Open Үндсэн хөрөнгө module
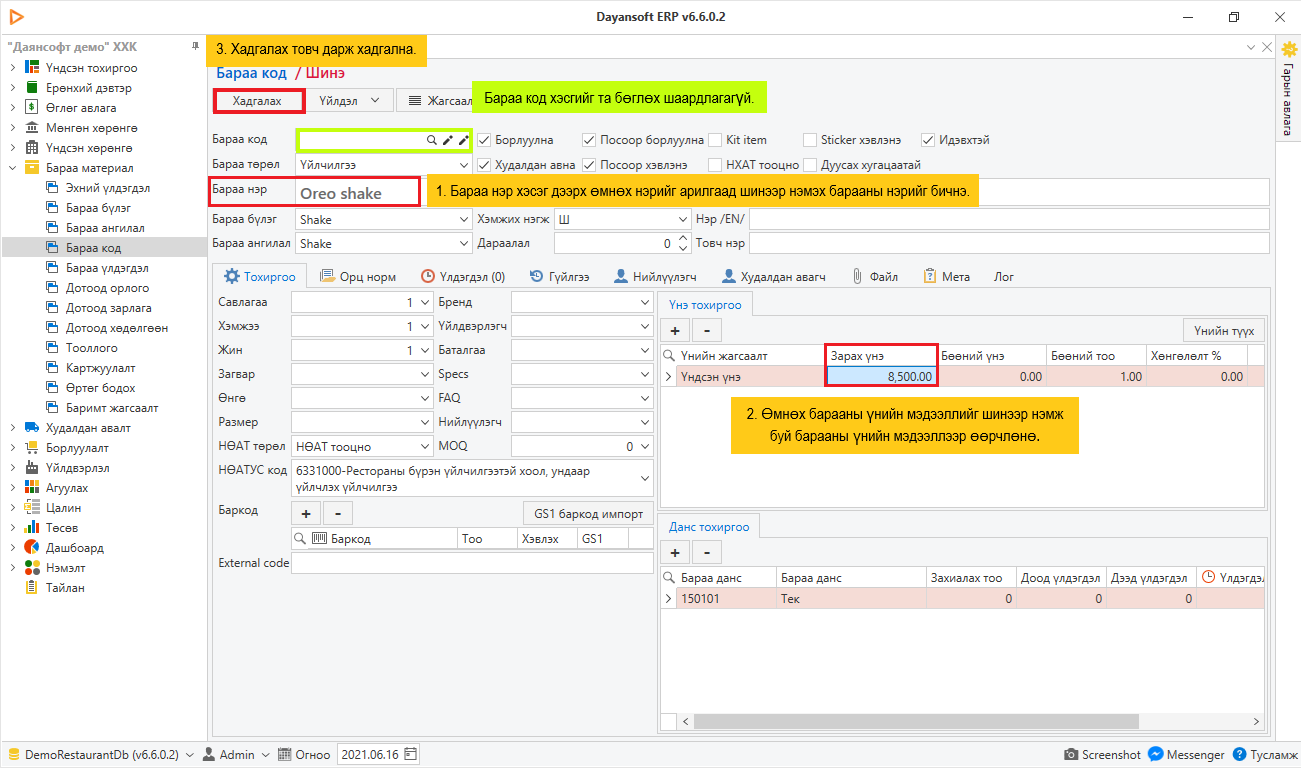This screenshot has width=1301, height=768. tap(90, 148)
